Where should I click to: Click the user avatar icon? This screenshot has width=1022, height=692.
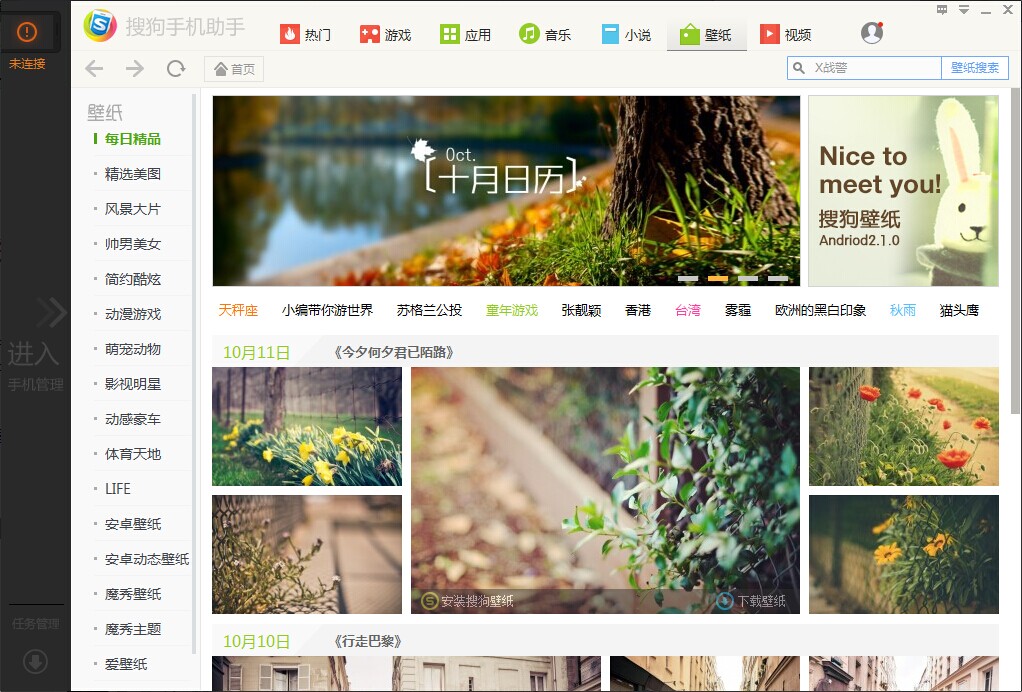tap(870, 31)
